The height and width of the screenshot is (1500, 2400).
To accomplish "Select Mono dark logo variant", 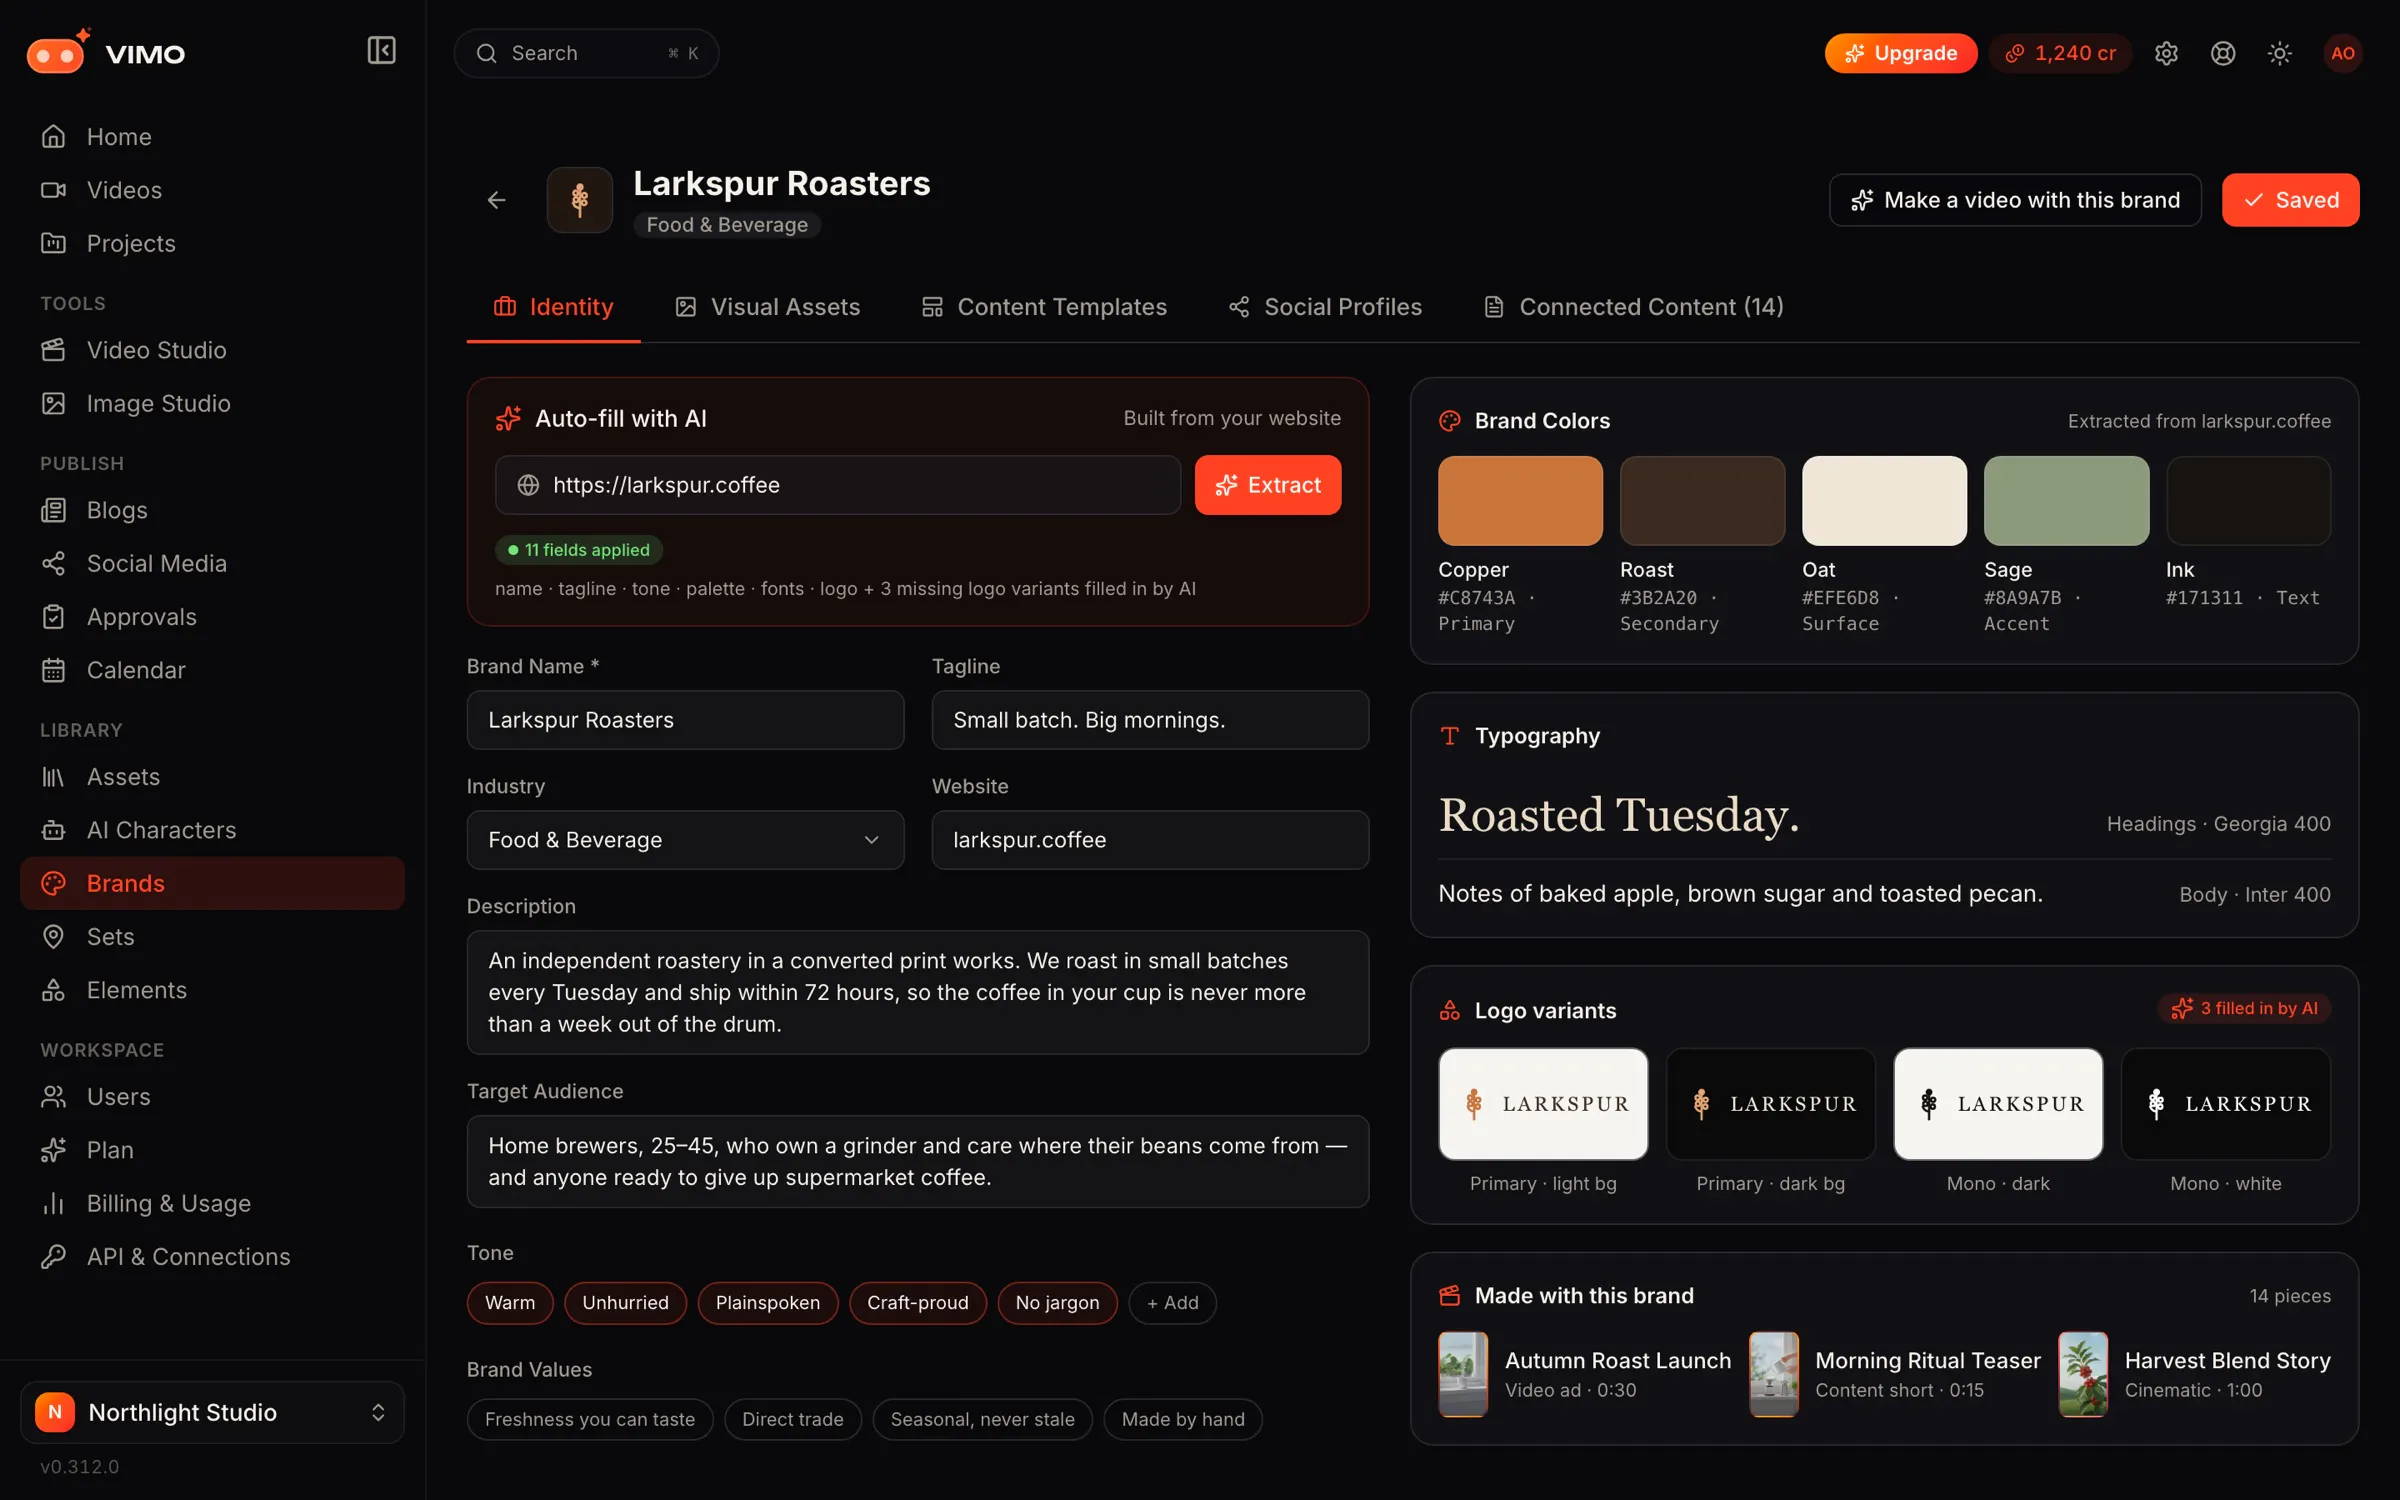I will pyautogui.click(x=1998, y=1104).
